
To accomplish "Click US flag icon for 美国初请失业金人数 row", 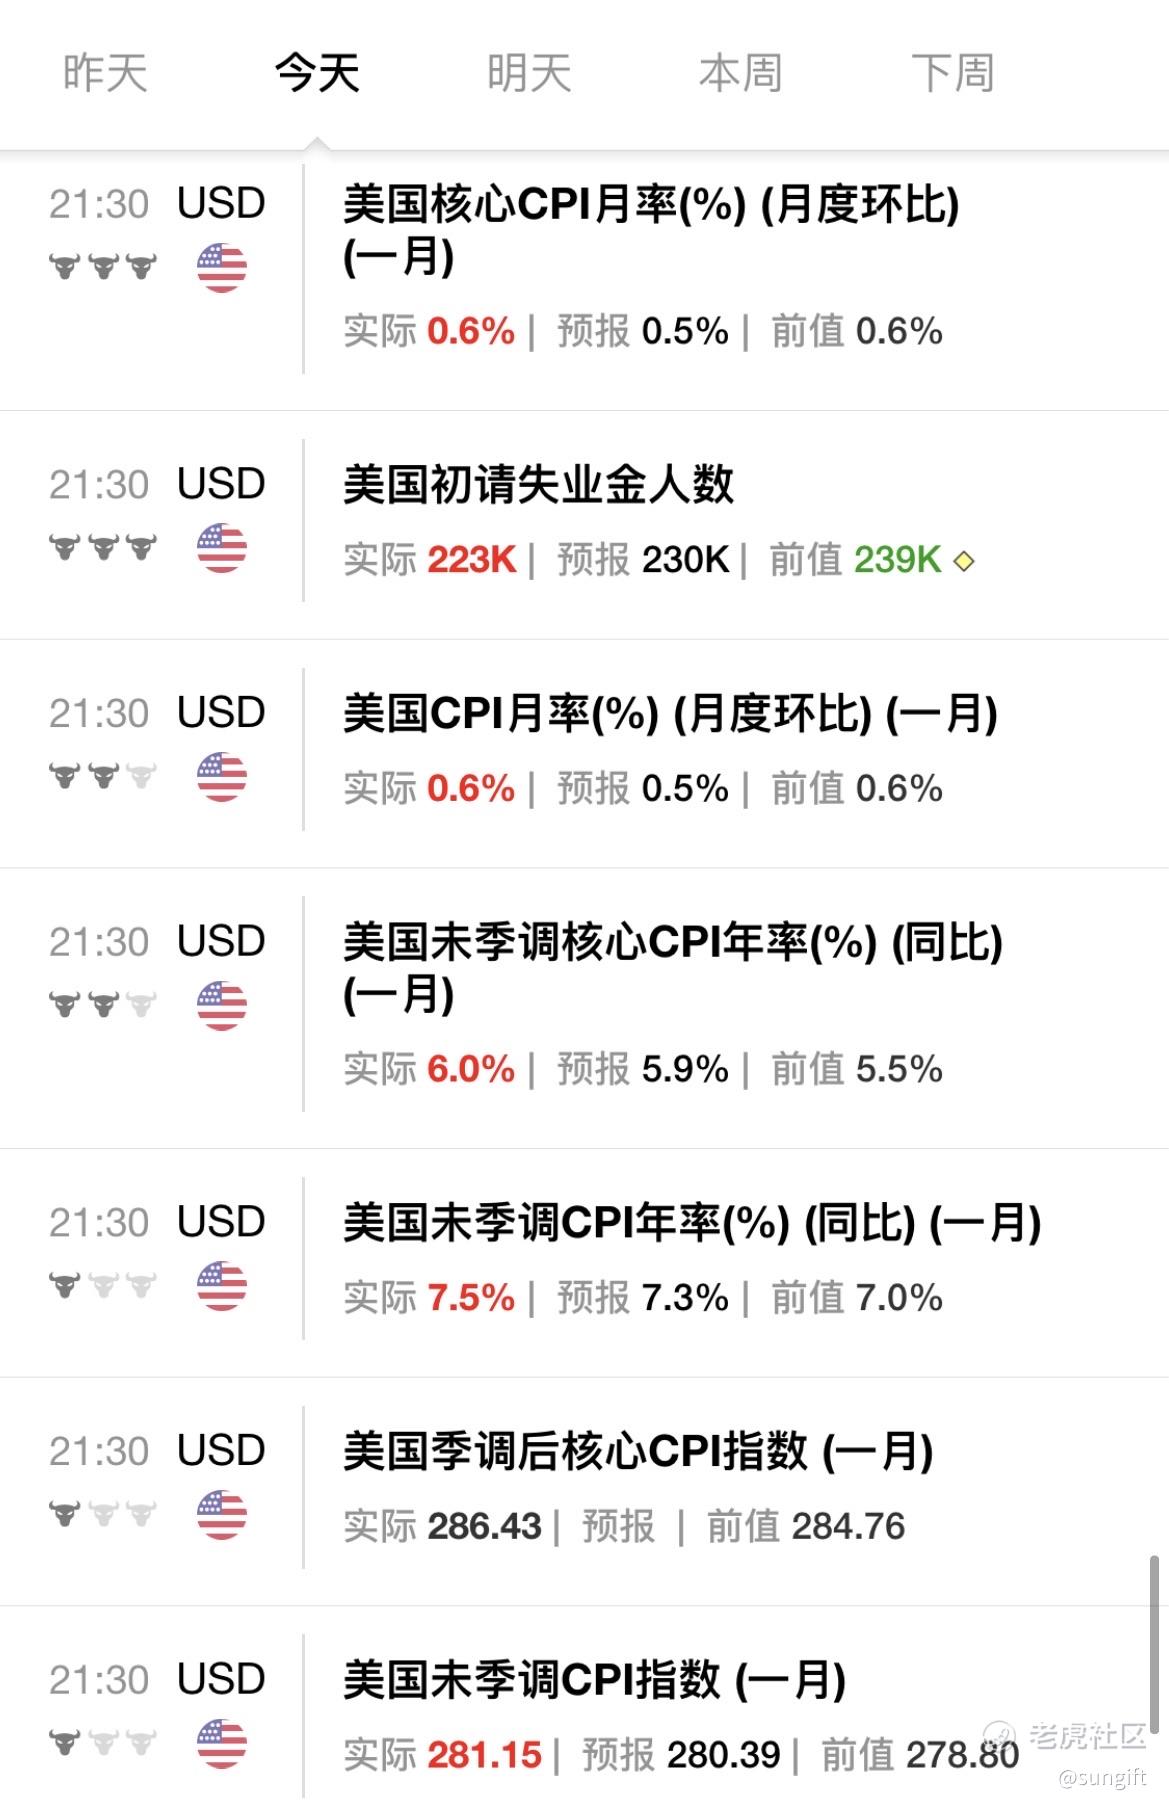I will [x=222, y=548].
